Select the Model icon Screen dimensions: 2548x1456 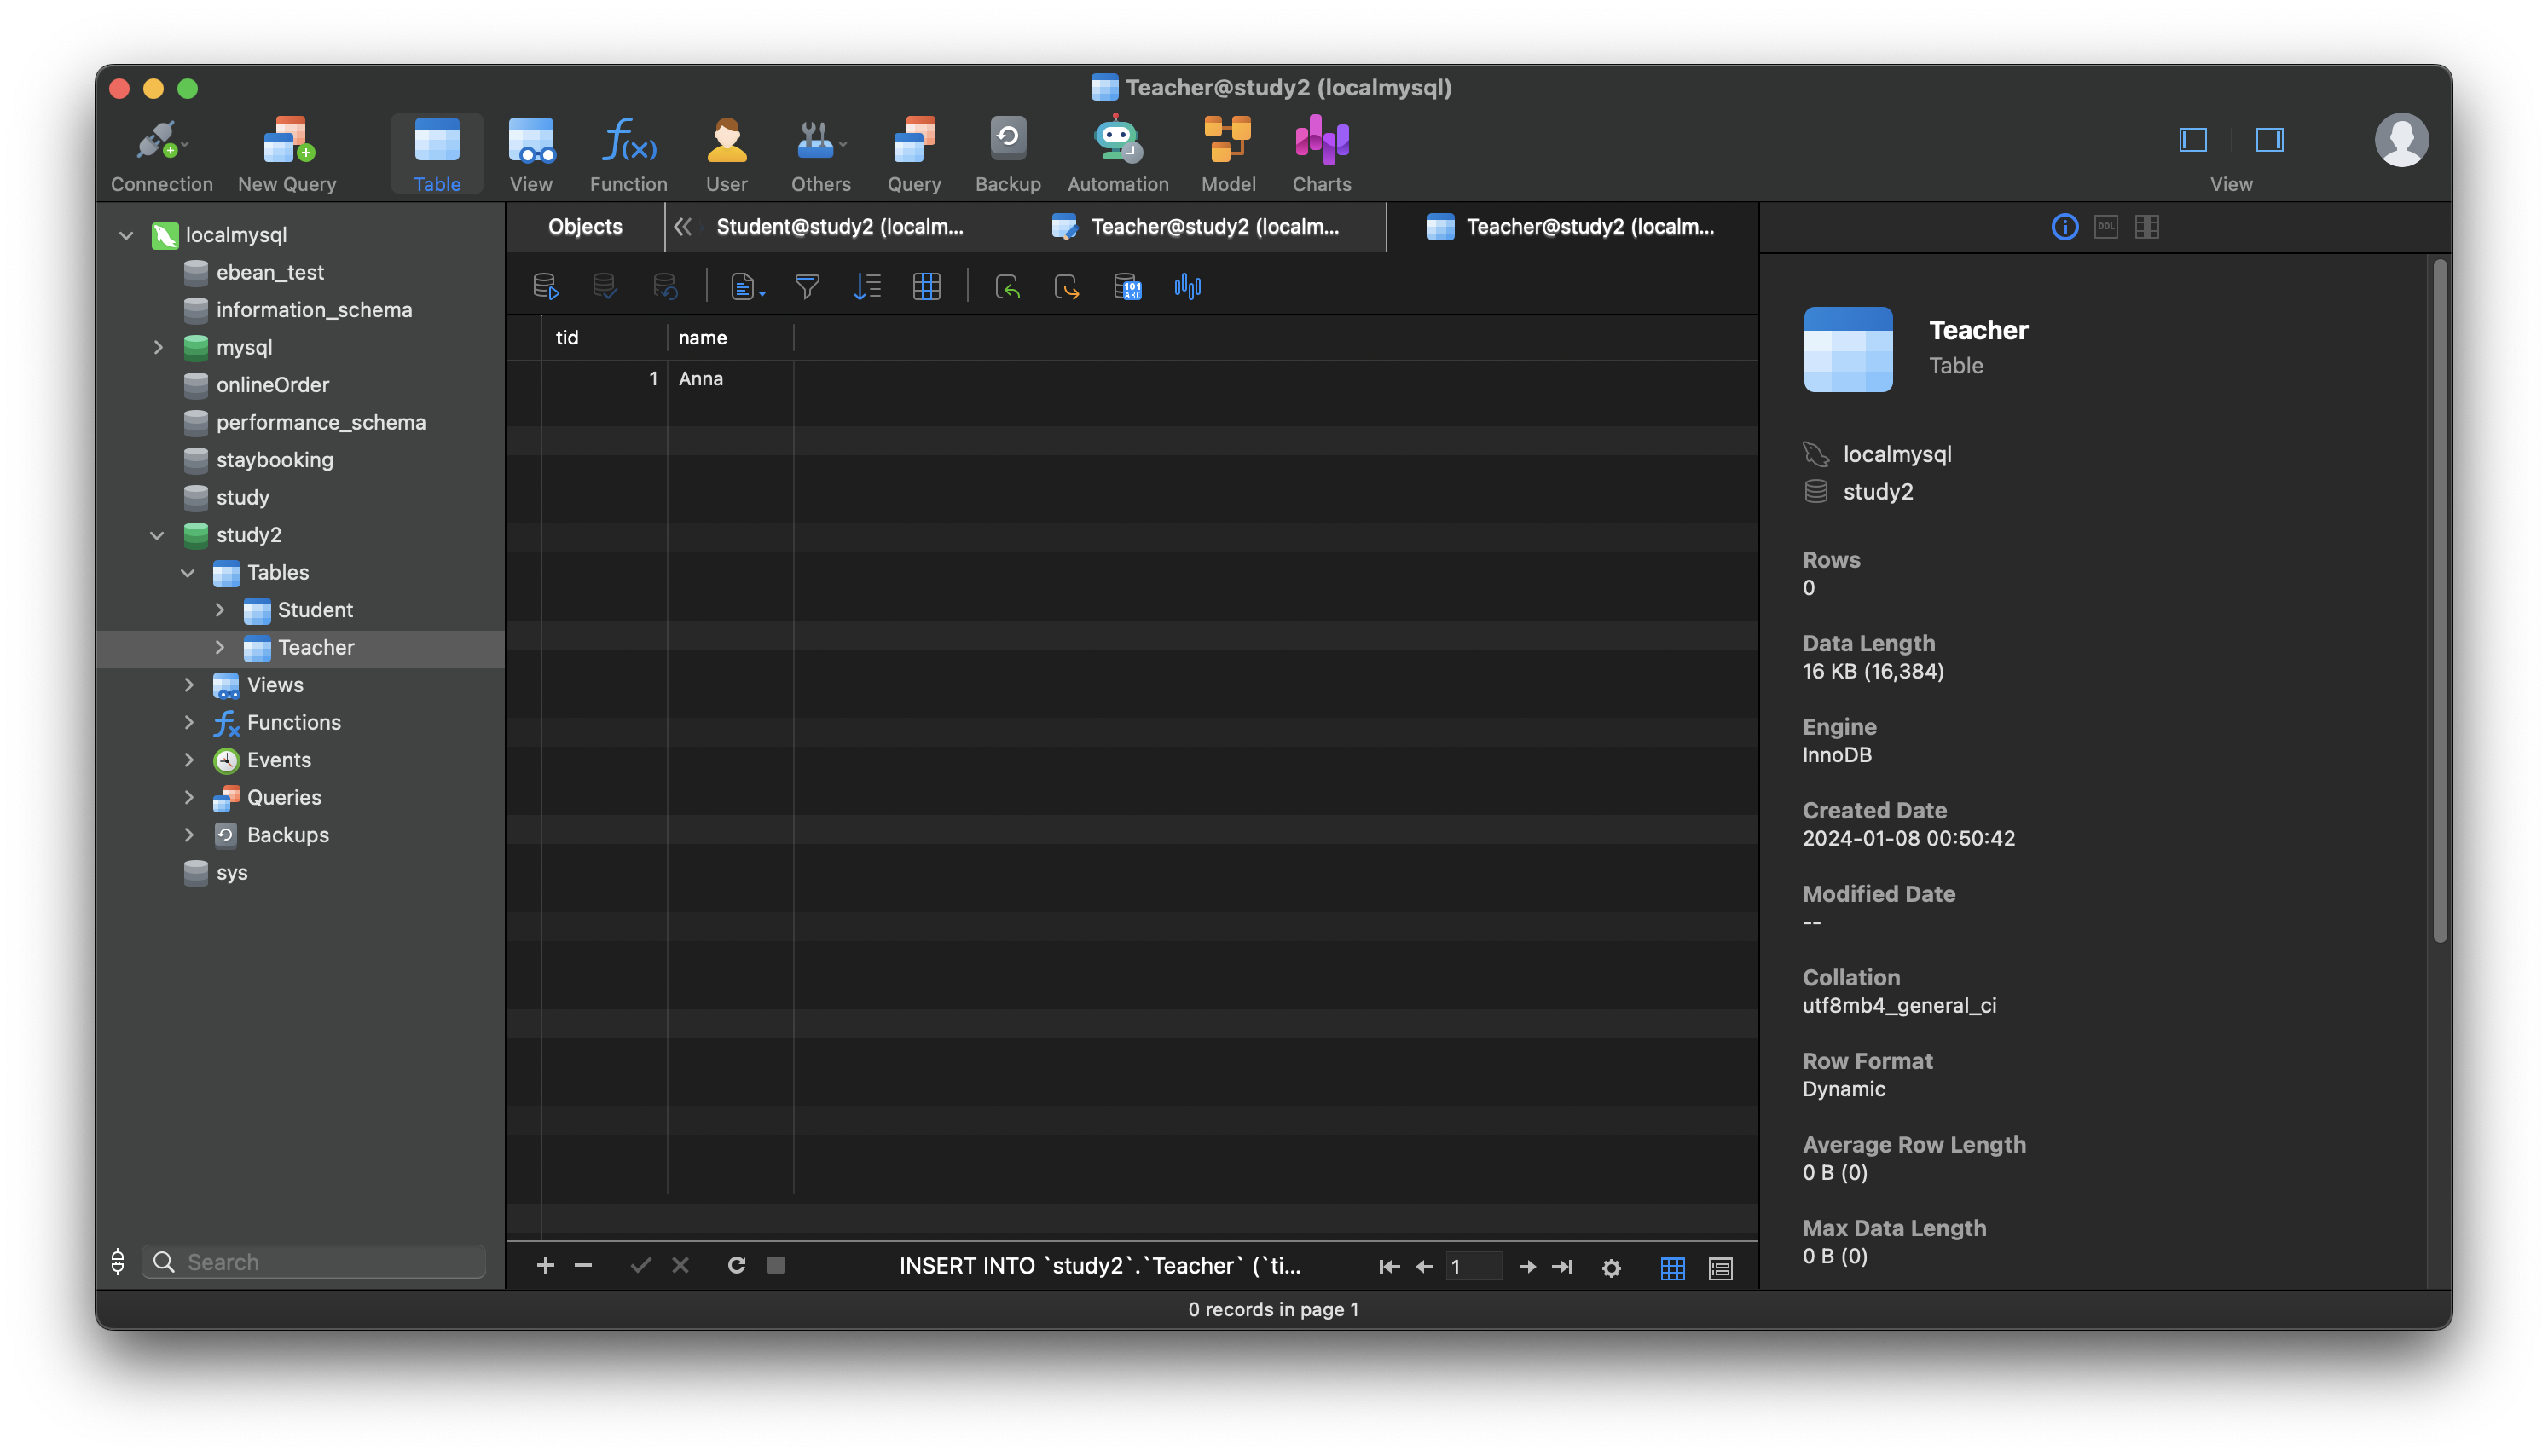pos(1227,154)
